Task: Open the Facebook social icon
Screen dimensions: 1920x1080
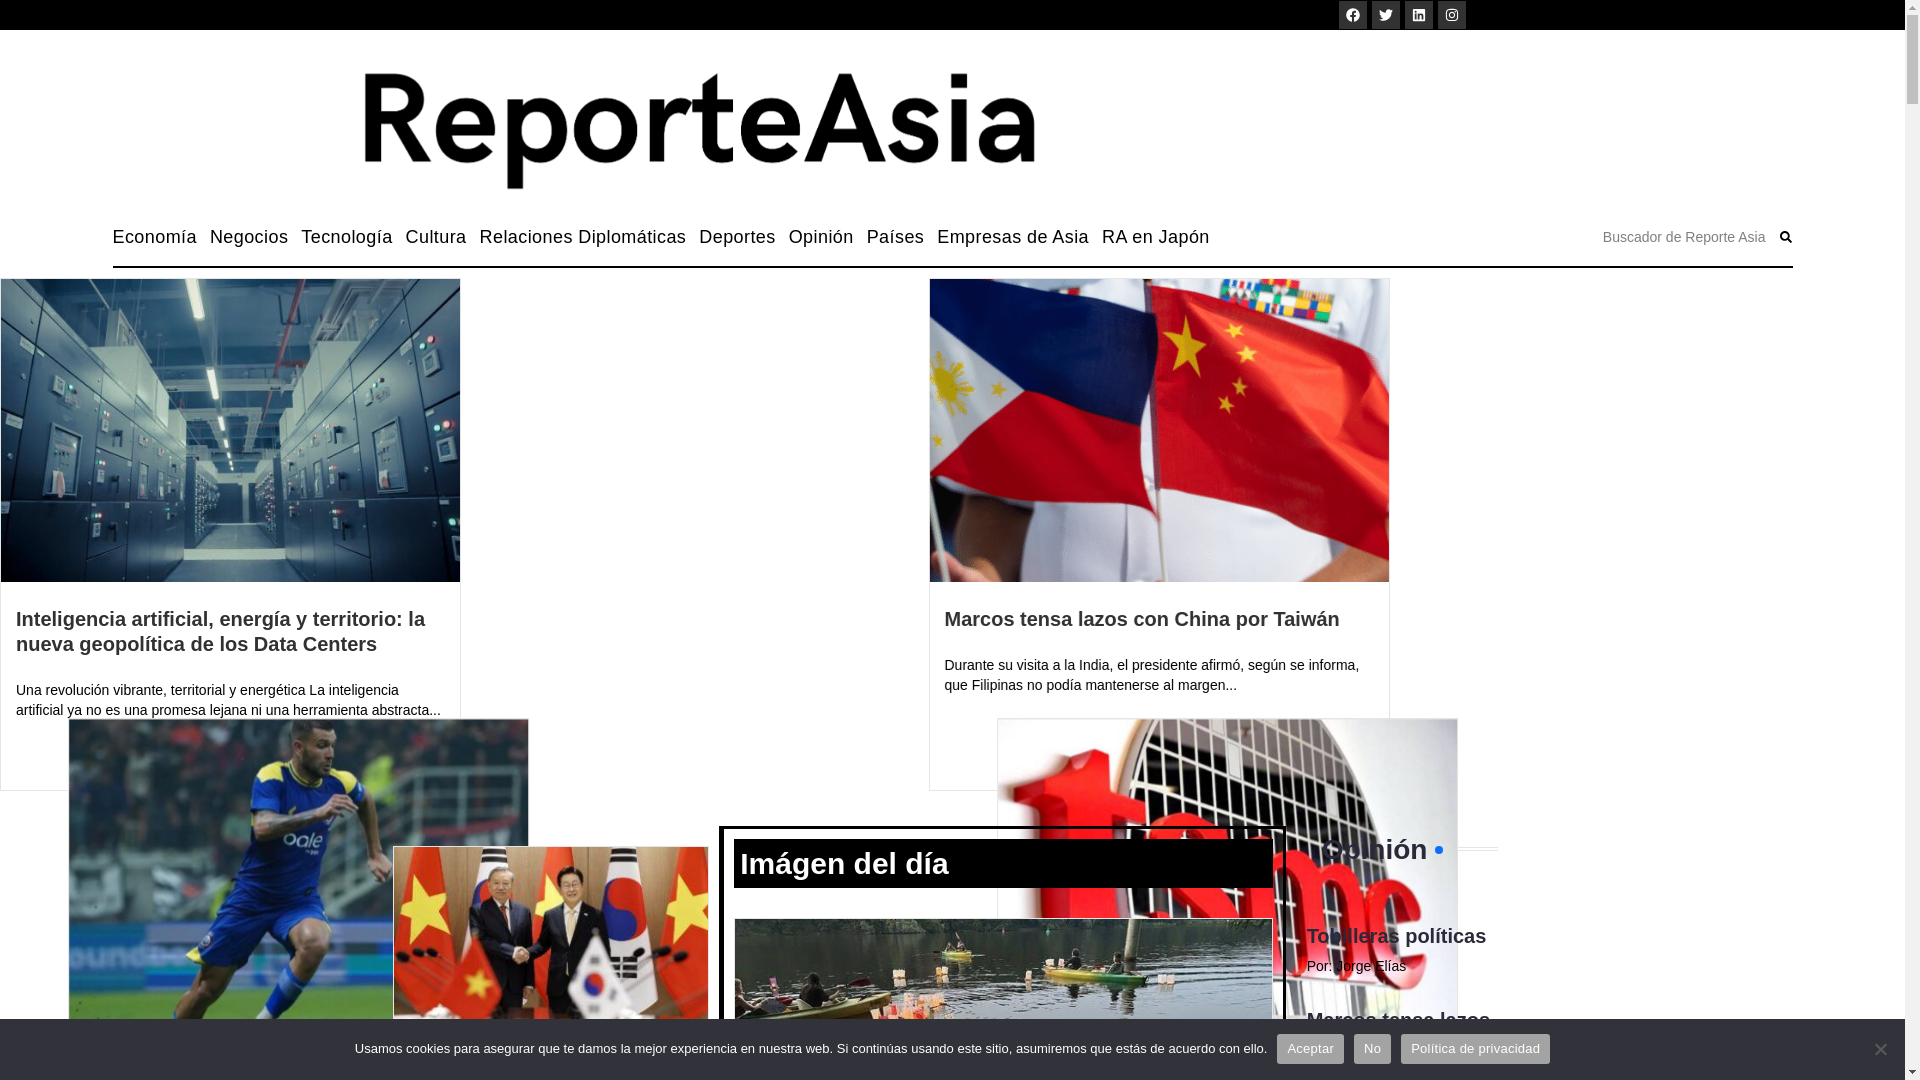Action: tap(1352, 15)
